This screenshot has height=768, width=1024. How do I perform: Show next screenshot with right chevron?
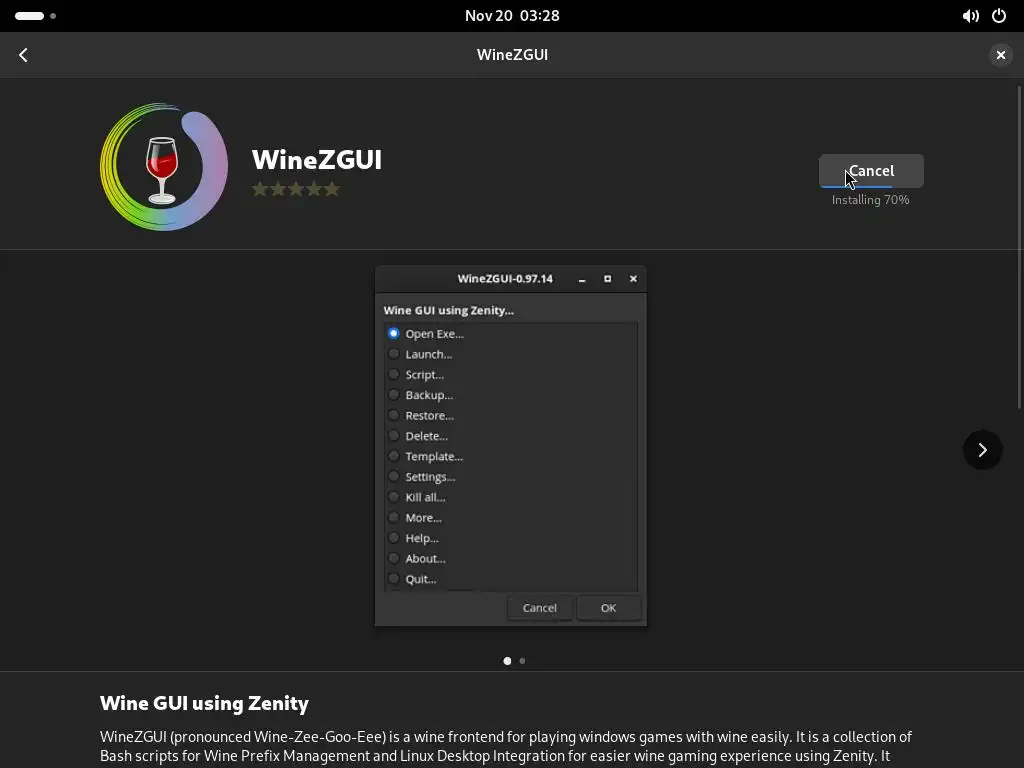[982, 449]
